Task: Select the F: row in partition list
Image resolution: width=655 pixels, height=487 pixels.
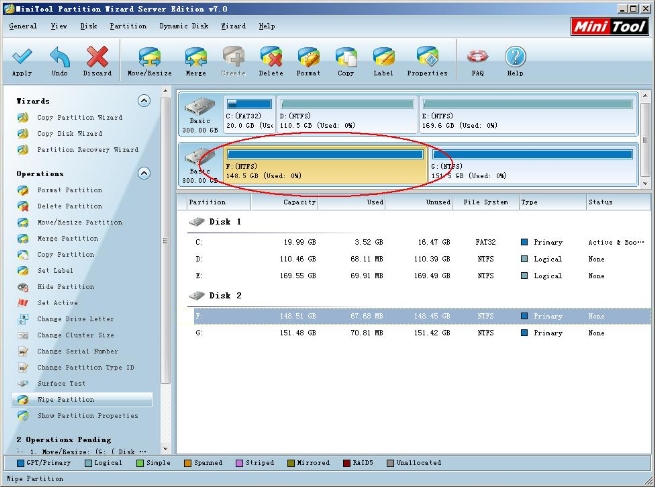Action: pyautogui.click(x=420, y=316)
